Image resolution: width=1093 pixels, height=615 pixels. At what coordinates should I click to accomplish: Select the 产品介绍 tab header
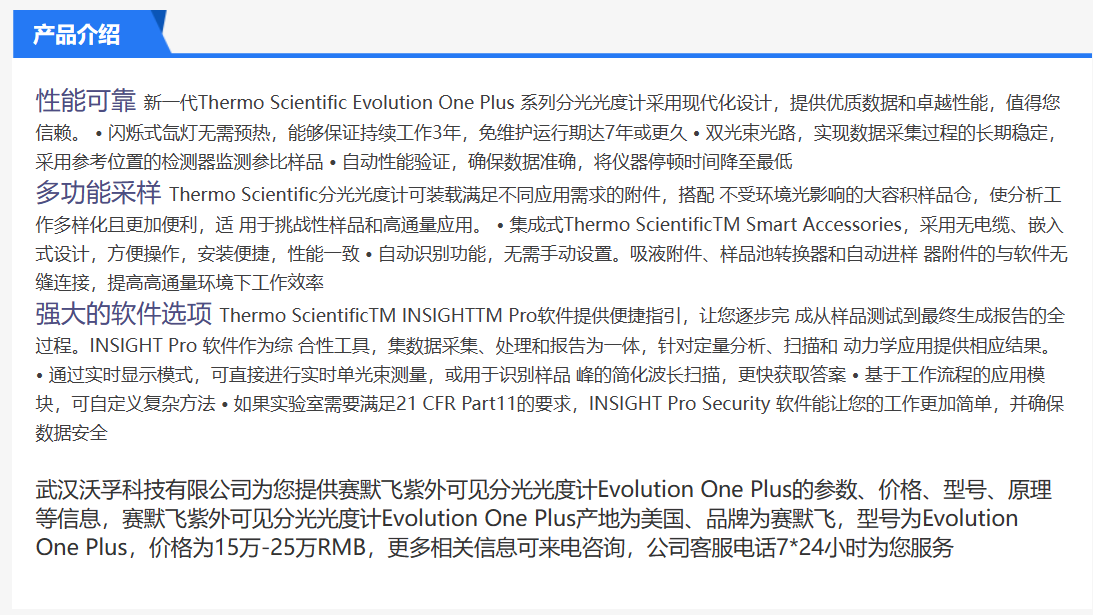(x=77, y=35)
